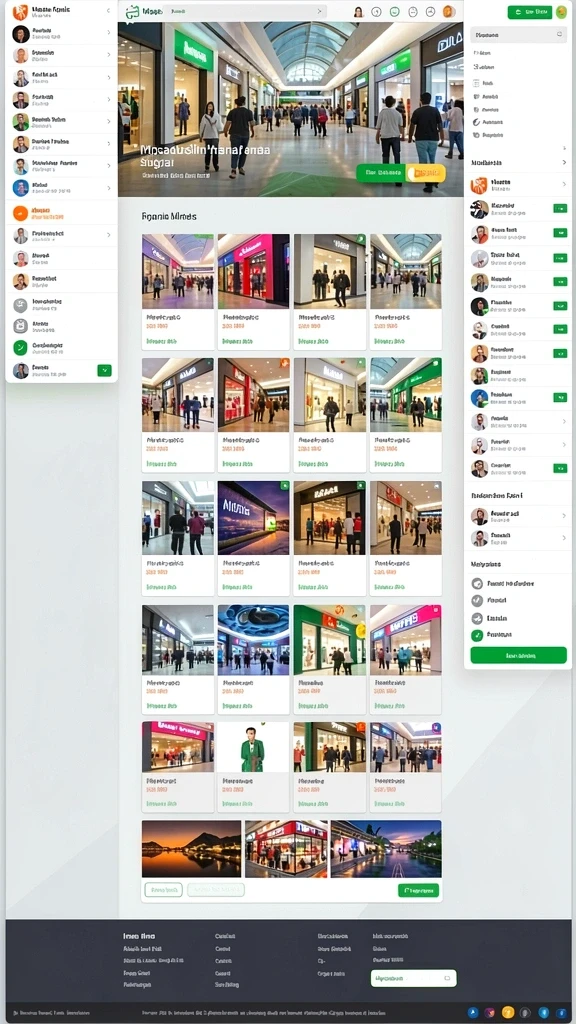This screenshot has height=1024, width=576.
Task: Open the orange avatar in the header bar
Action: (449, 12)
